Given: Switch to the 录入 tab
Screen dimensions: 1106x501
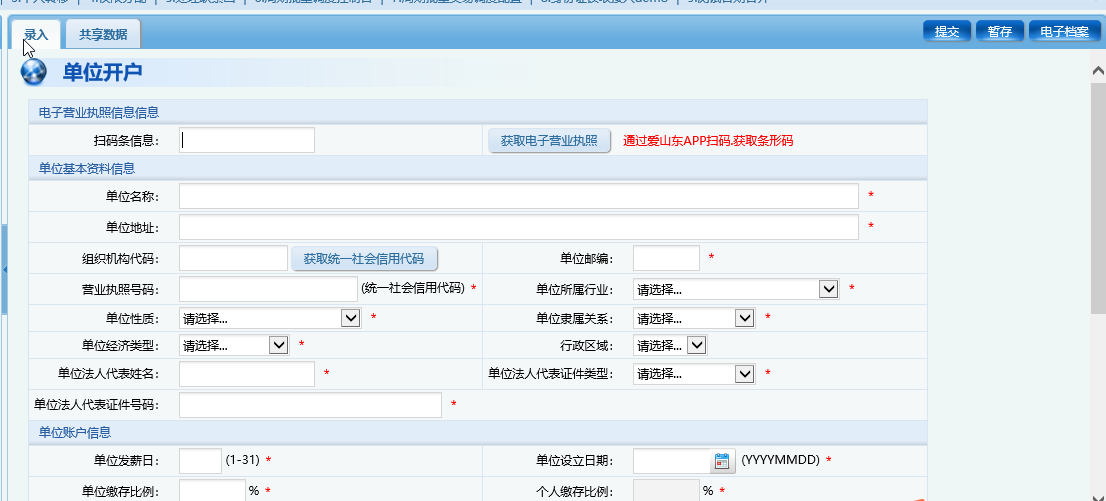Looking at the screenshot, I should point(36,34).
